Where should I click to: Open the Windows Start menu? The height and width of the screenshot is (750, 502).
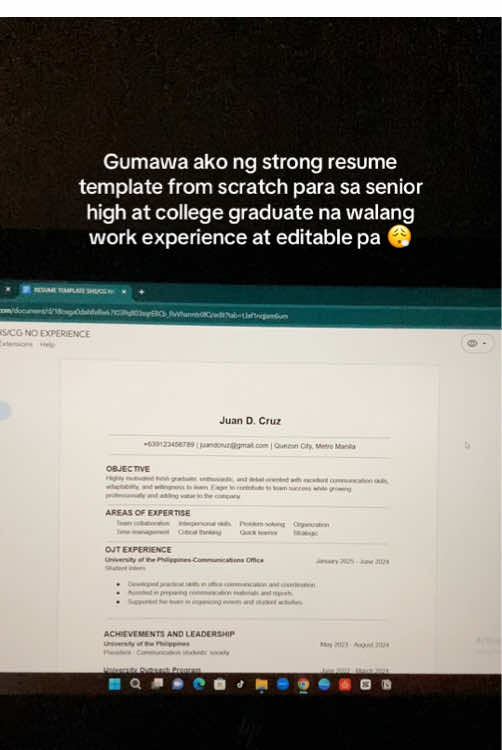[x=115, y=684]
